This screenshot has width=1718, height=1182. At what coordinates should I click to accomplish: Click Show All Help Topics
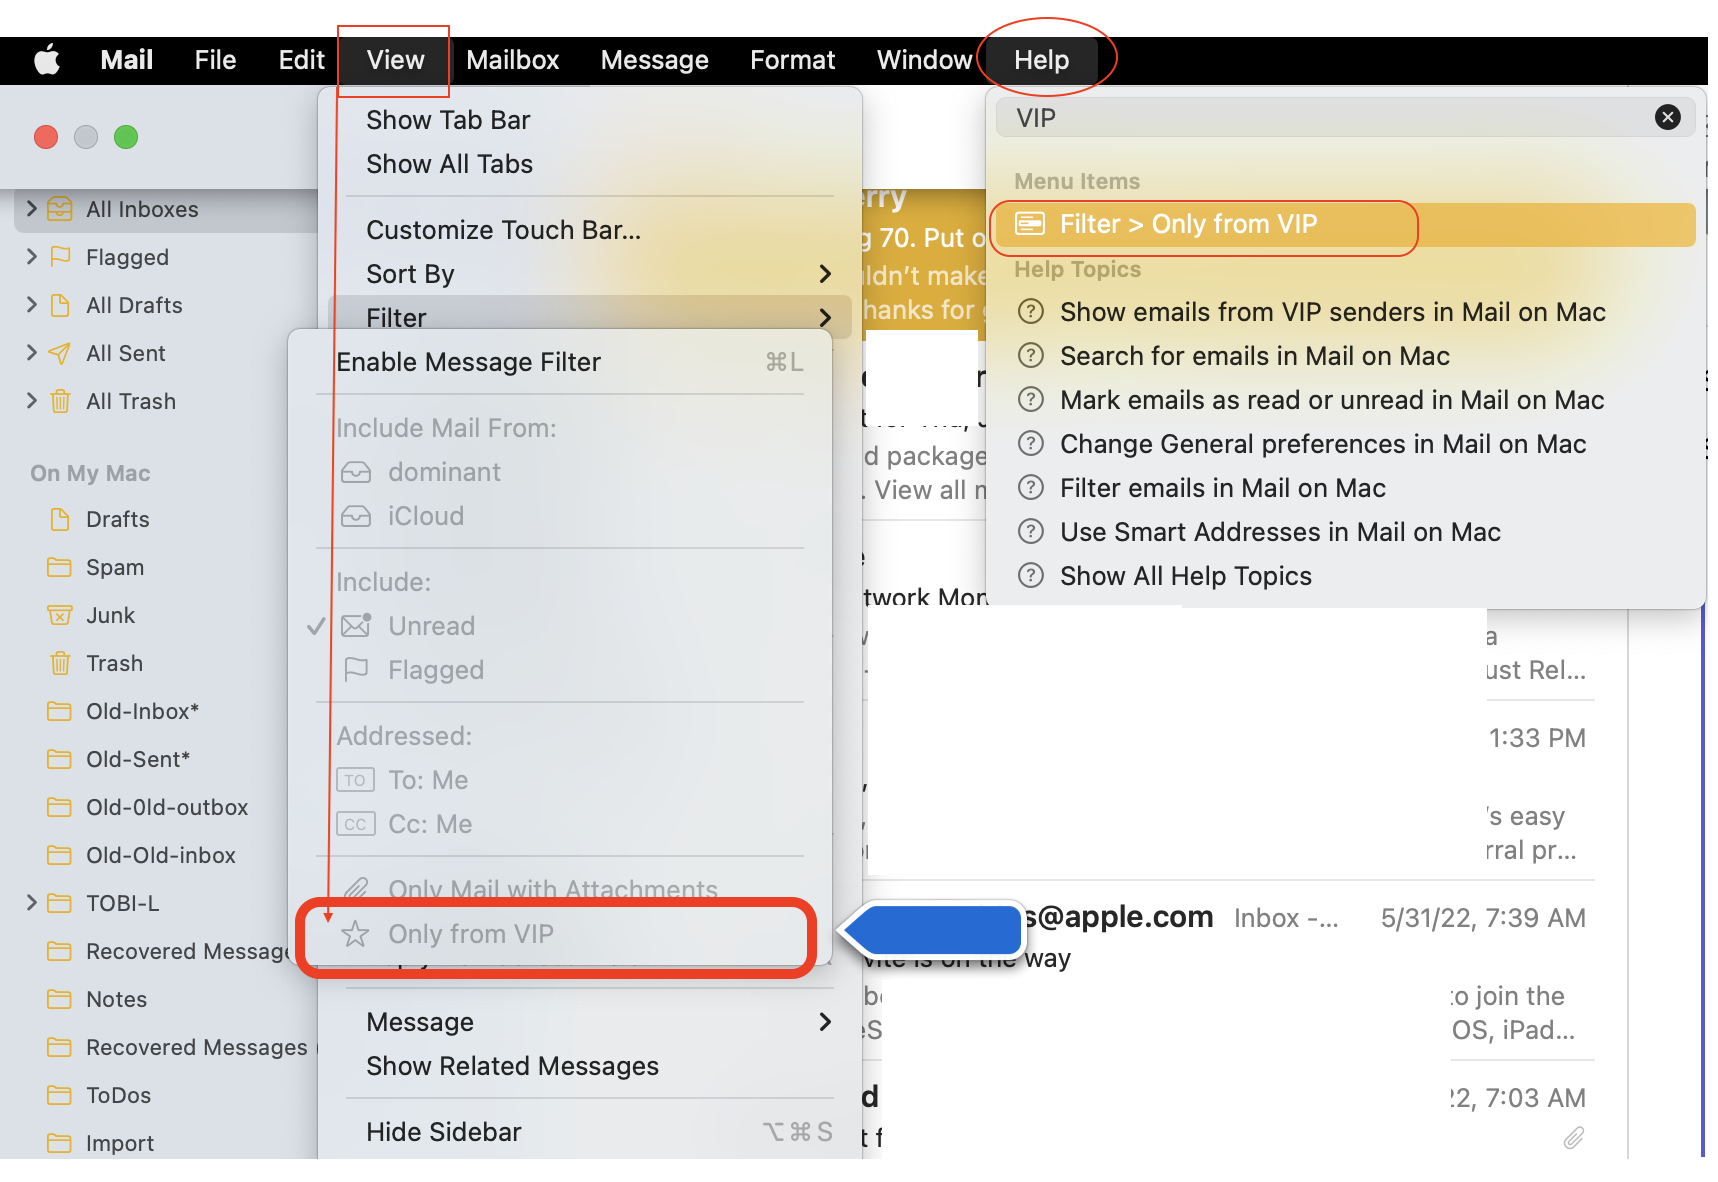[1345, 576]
